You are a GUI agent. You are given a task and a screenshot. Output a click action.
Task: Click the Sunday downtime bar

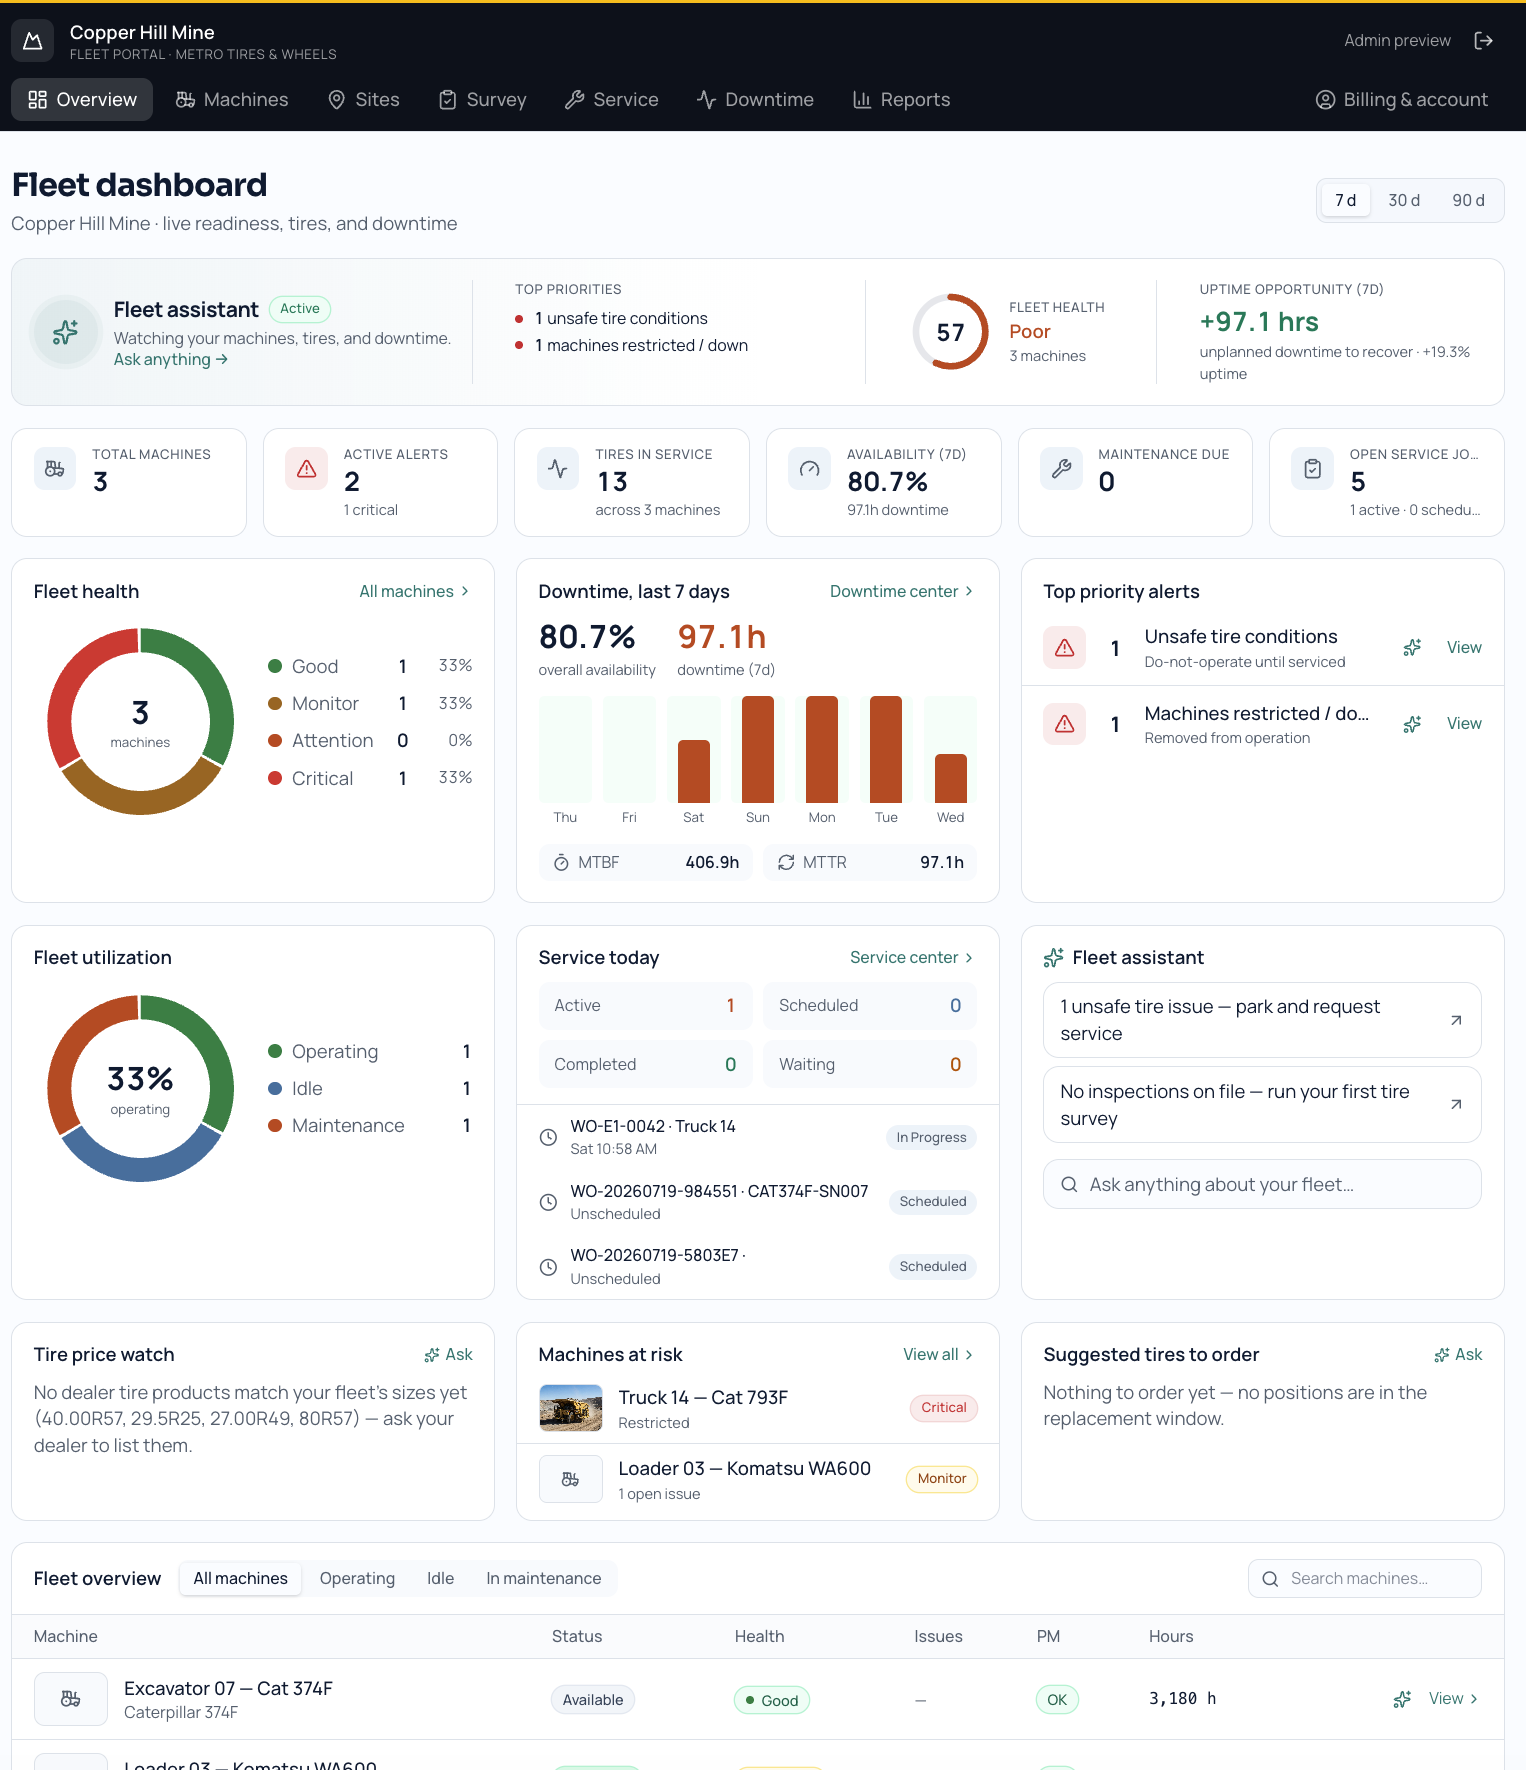(x=758, y=750)
